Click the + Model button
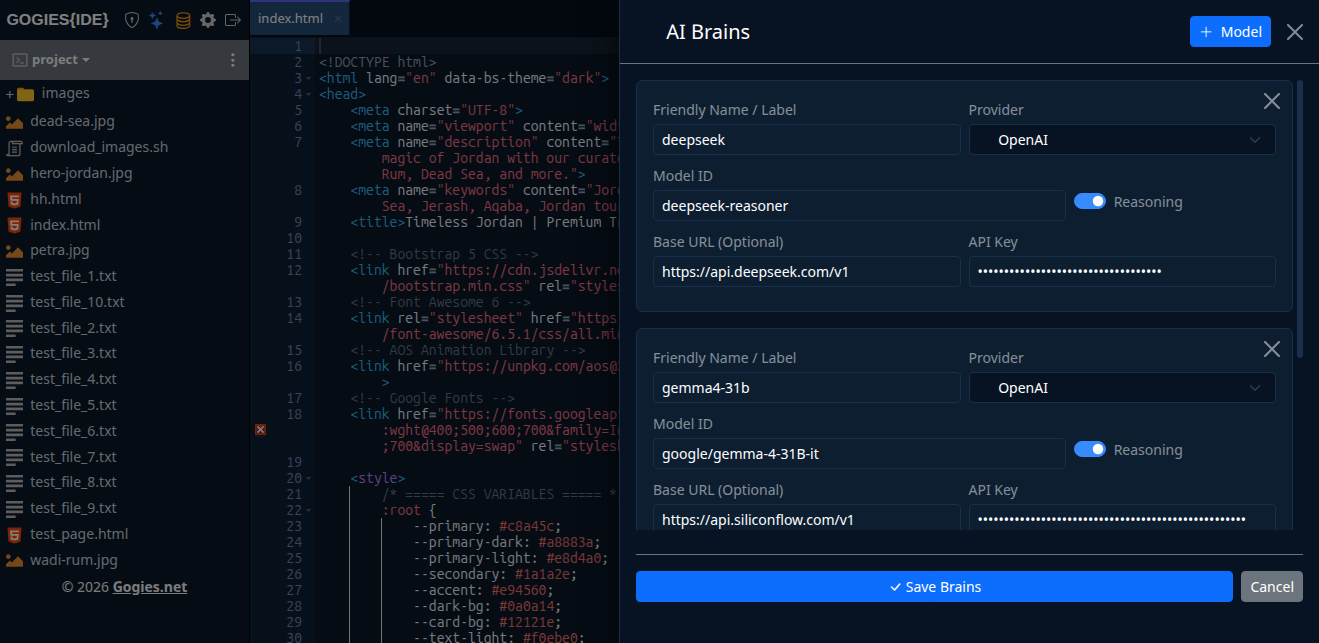Screen dimensions: 1319x643 tap(1230, 32)
